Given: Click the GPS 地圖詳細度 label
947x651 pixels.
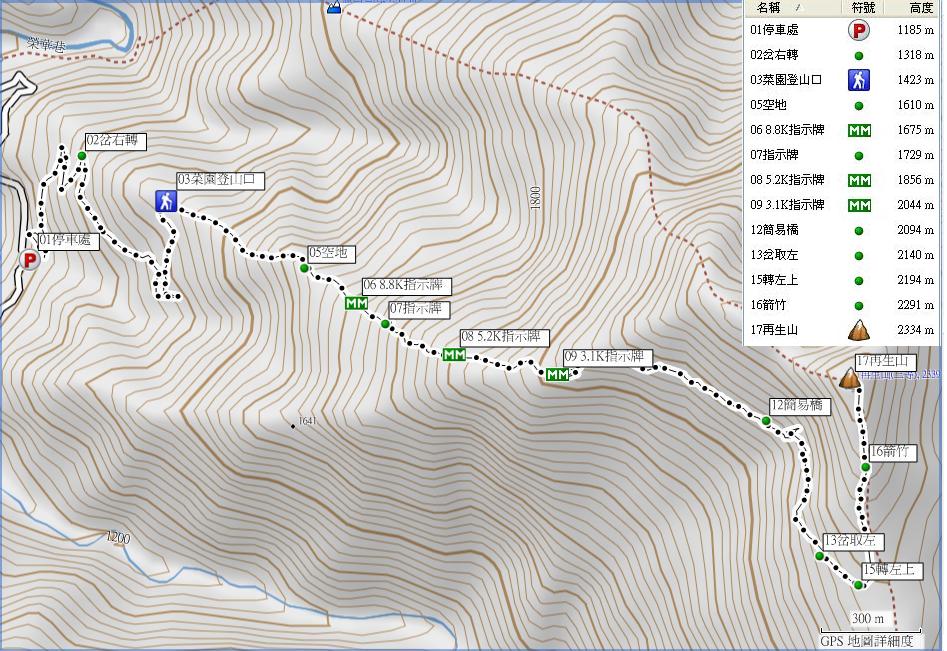Looking at the screenshot, I should [867, 641].
